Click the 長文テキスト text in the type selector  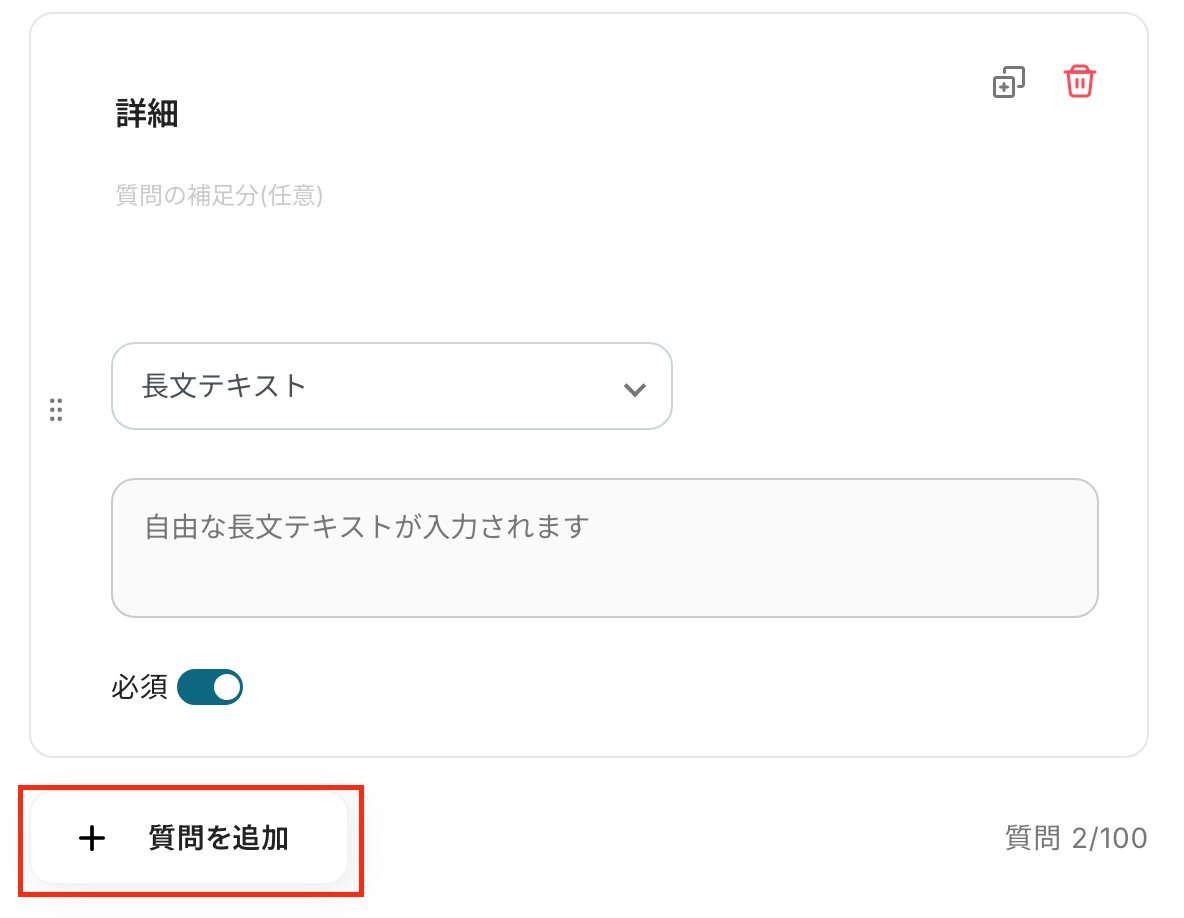(224, 386)
